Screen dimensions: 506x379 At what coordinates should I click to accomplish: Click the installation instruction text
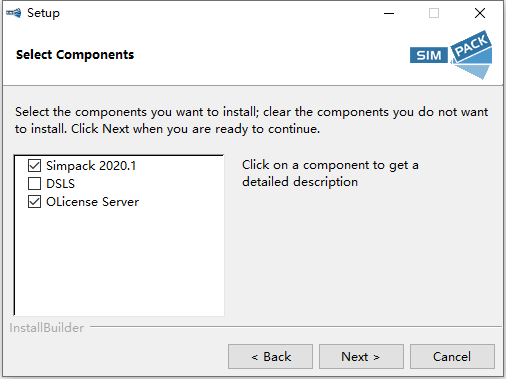coord(252,120)
